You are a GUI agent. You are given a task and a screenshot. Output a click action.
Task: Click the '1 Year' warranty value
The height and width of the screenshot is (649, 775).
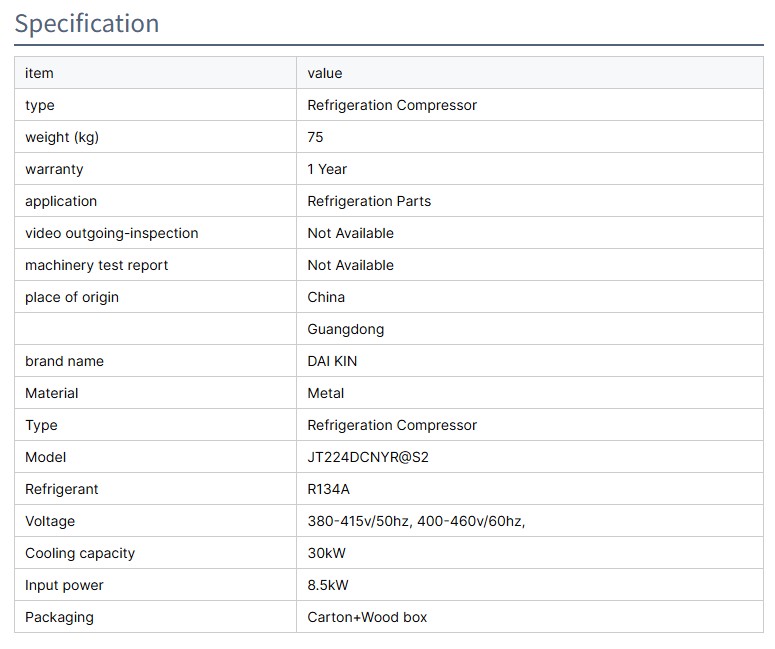click(327, 169)
